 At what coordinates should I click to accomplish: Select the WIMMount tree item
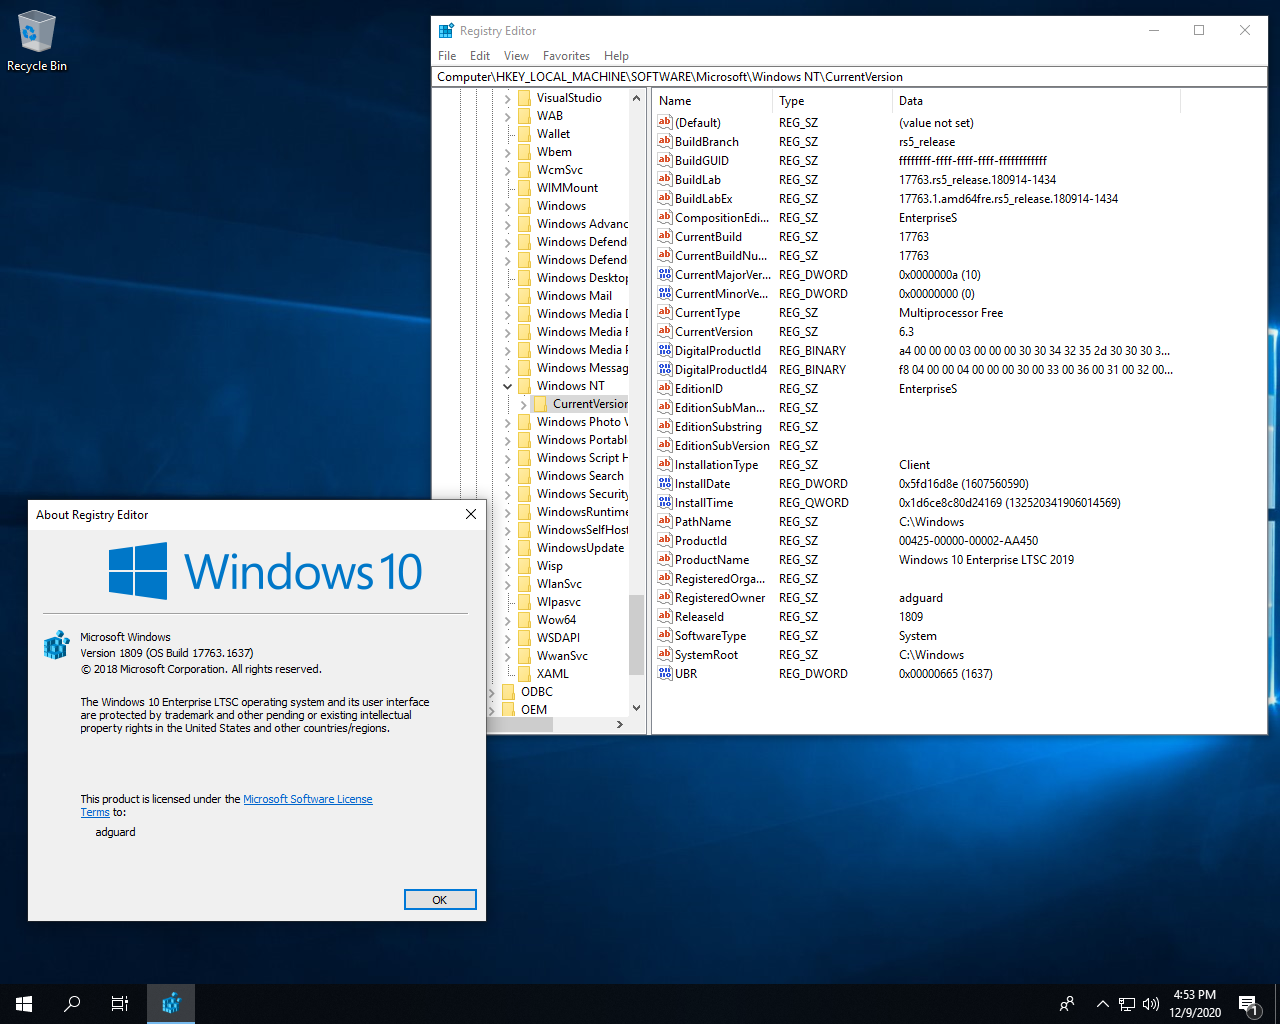(567, 188)
